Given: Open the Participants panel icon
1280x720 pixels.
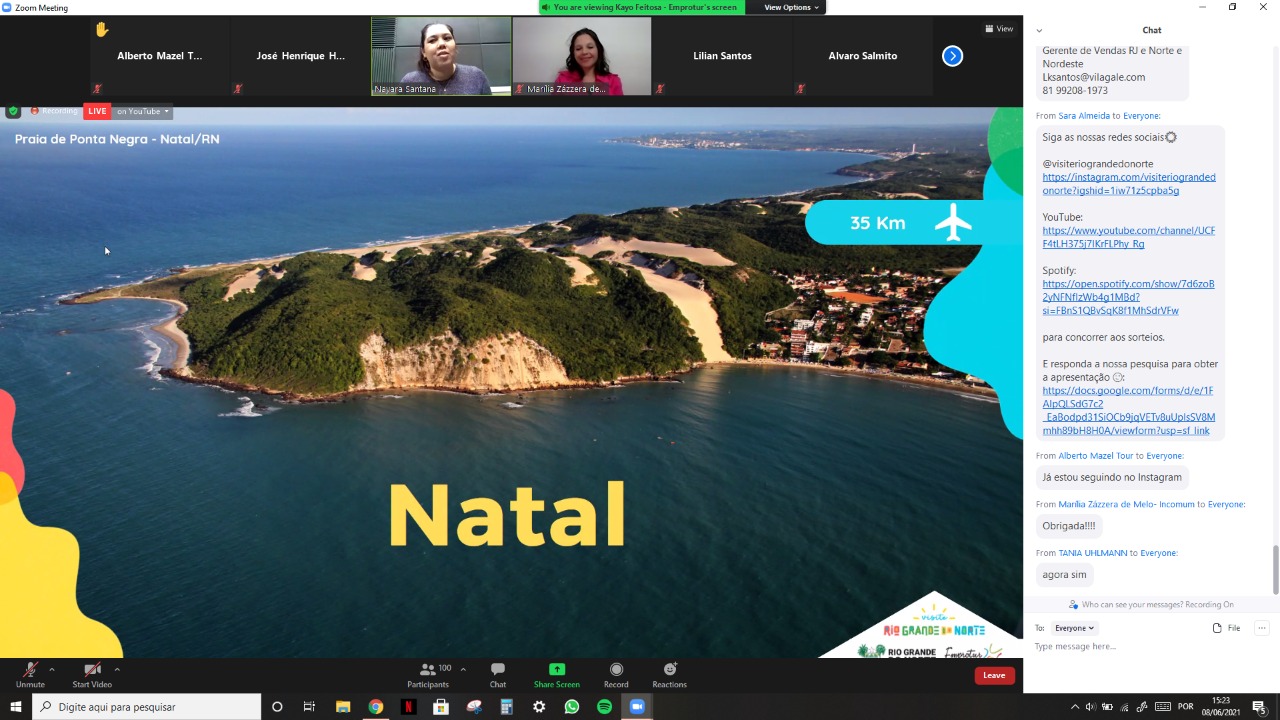Looking at the screenshot, I should 428,670.
